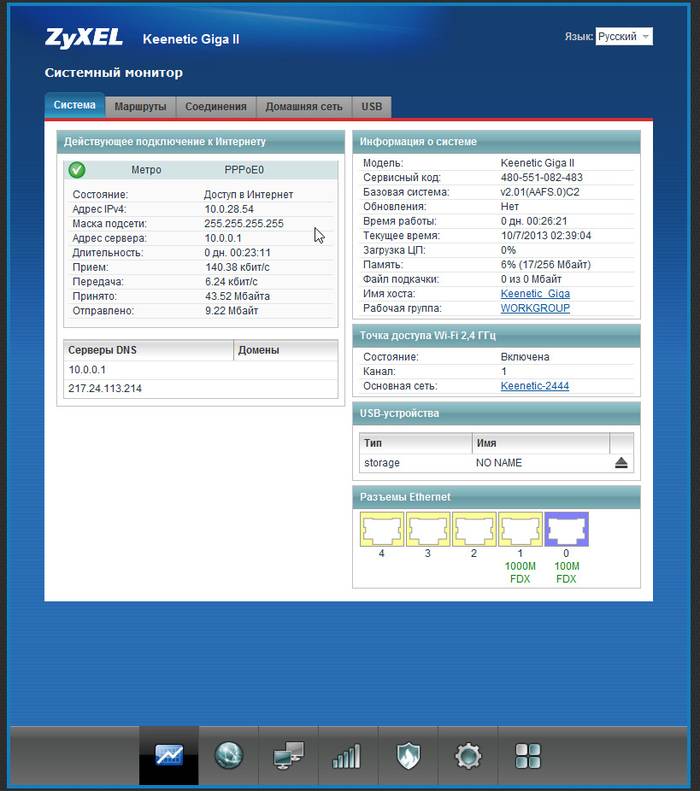Select DNS server row 217.24.113.214
This screenshot has height=791, width=700.
point(201,388)
